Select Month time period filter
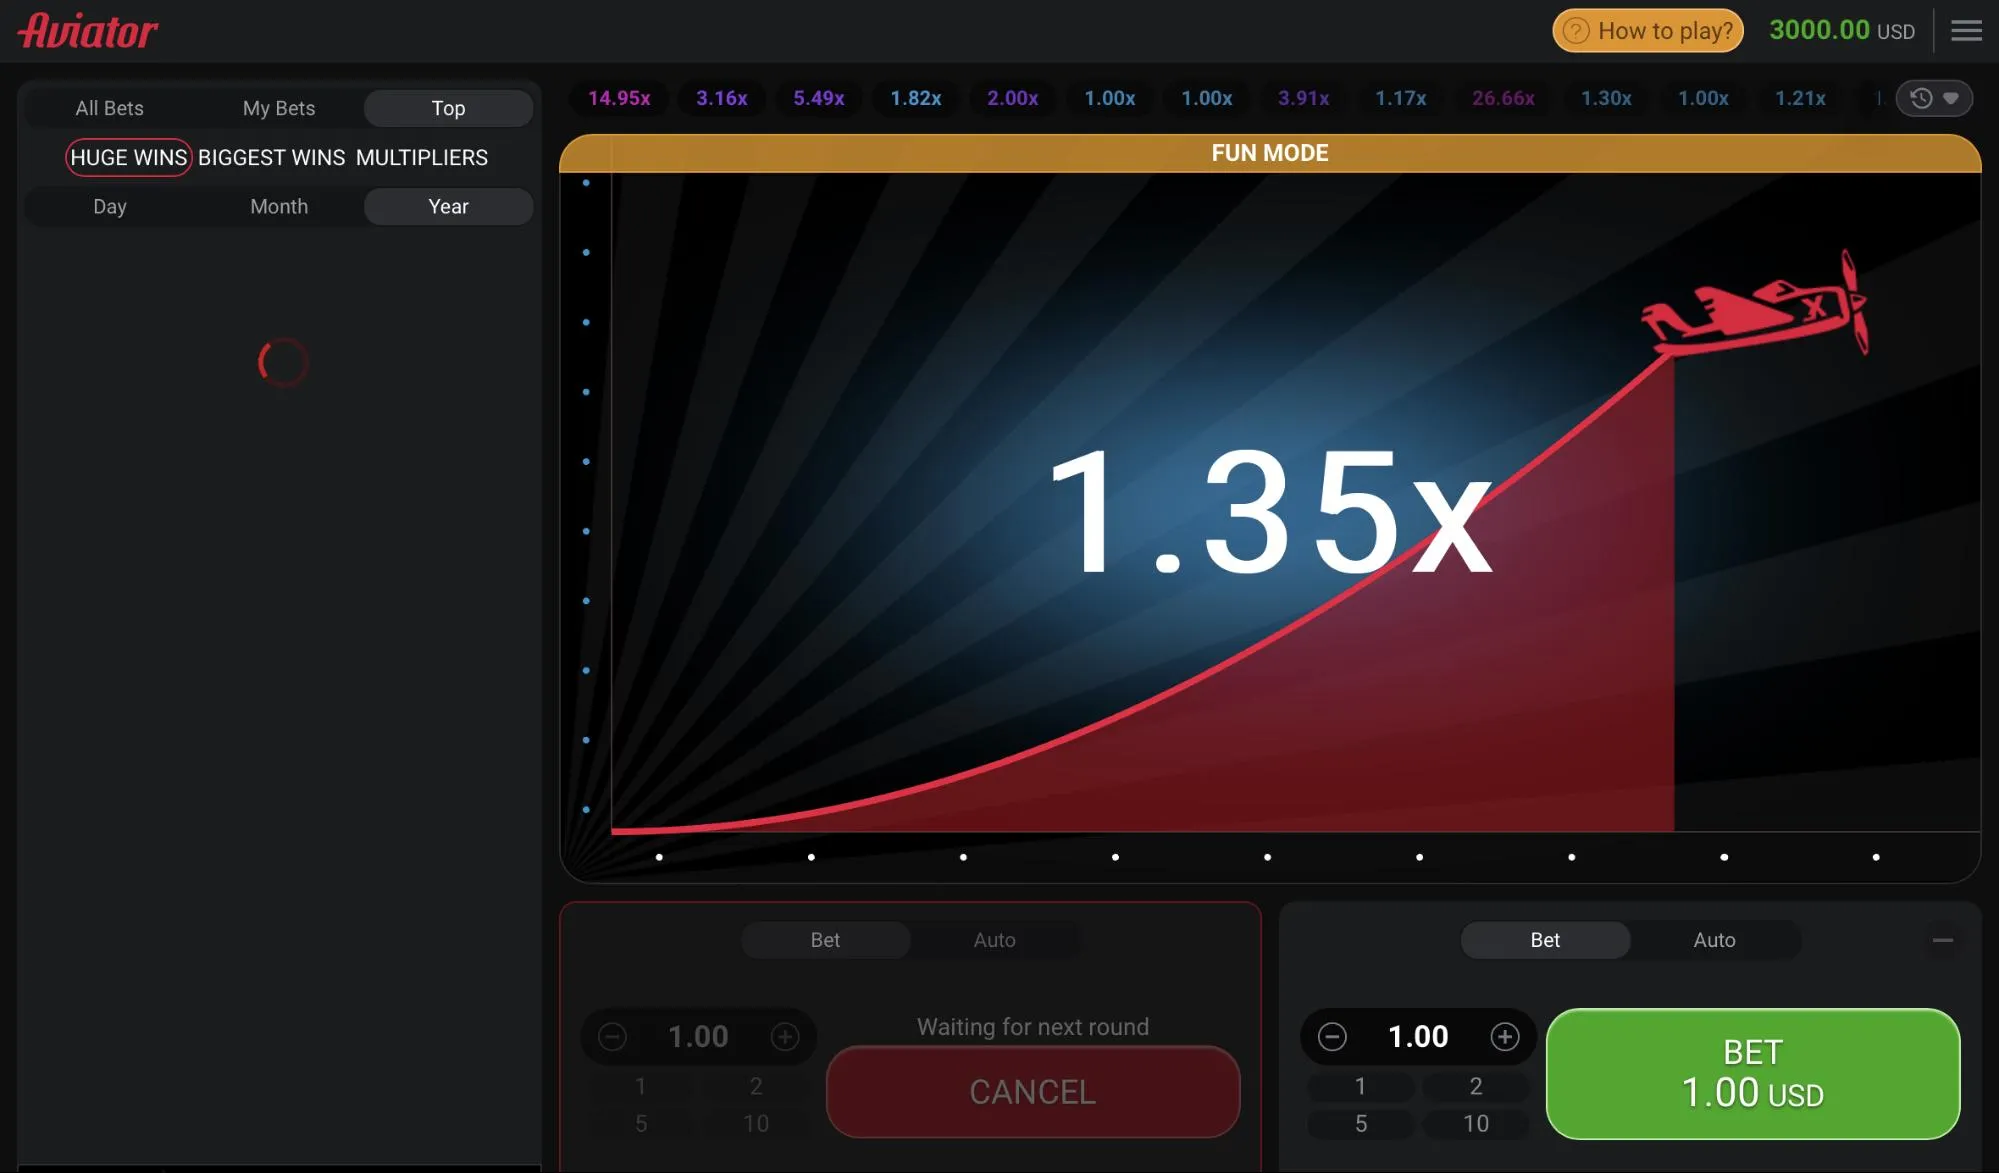 (279, 206)
